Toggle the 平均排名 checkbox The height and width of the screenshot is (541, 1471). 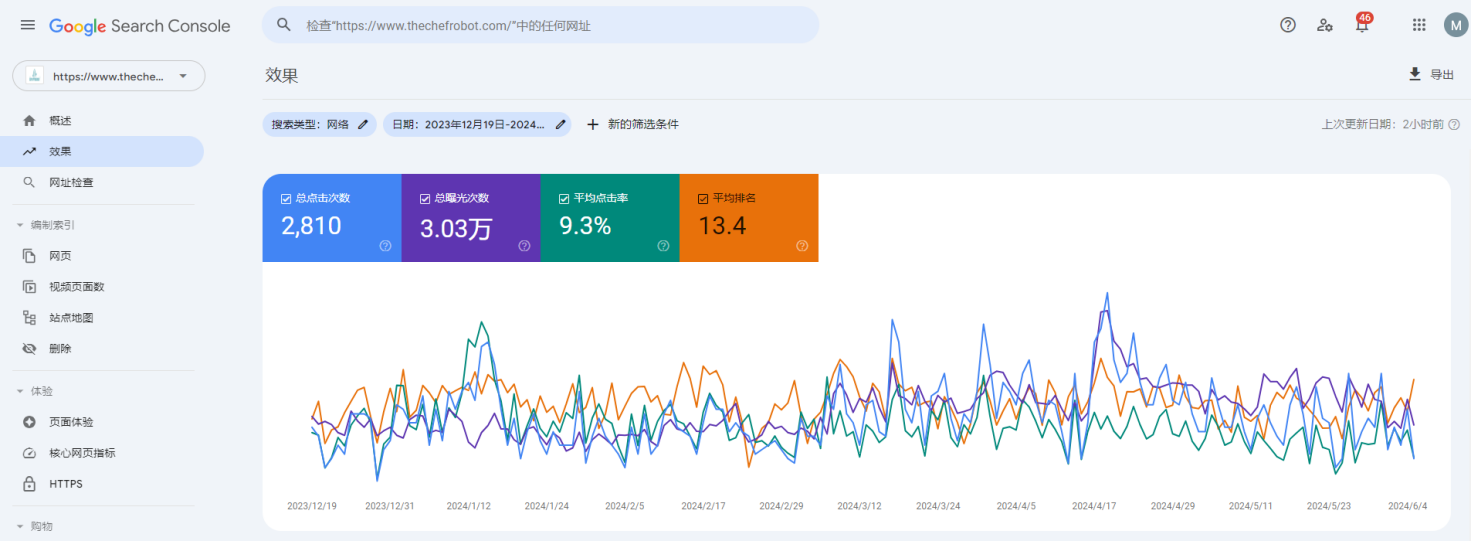click(703, 199)
